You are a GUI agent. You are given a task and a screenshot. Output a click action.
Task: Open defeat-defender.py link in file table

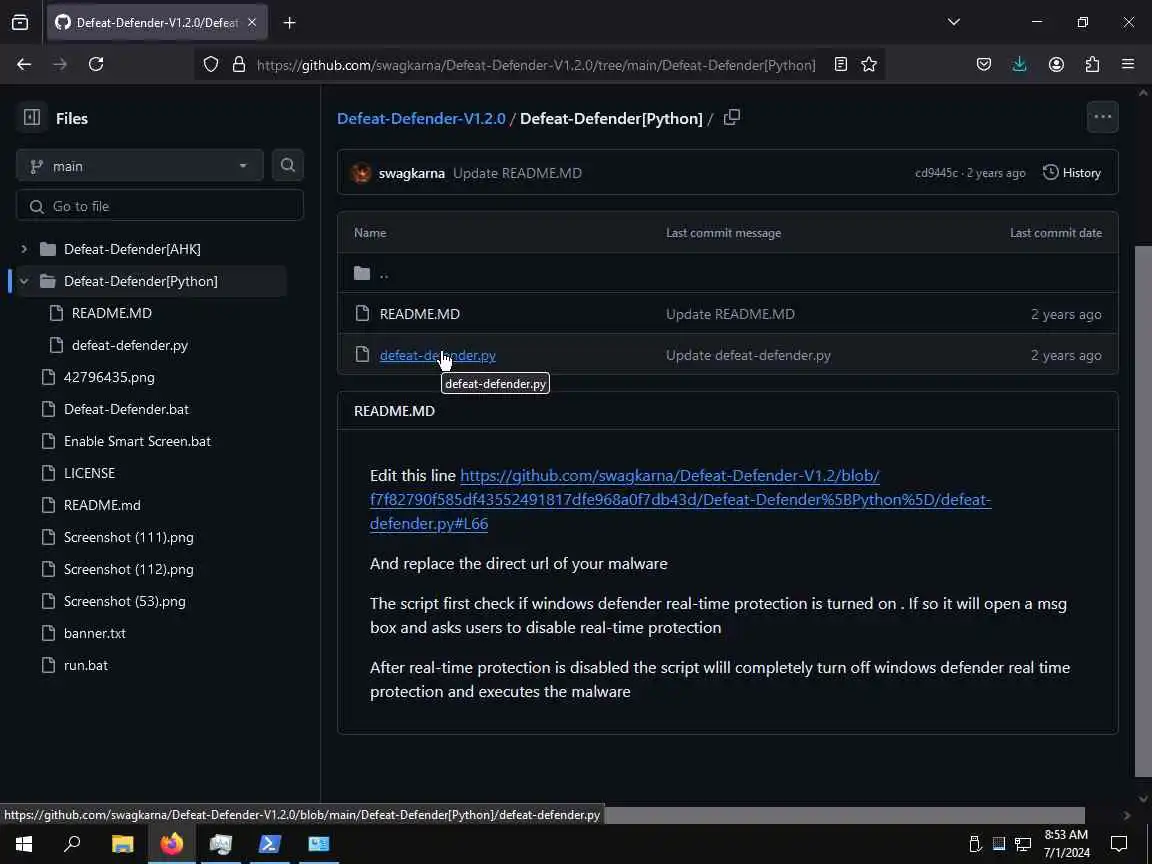(x=437, y=355)
